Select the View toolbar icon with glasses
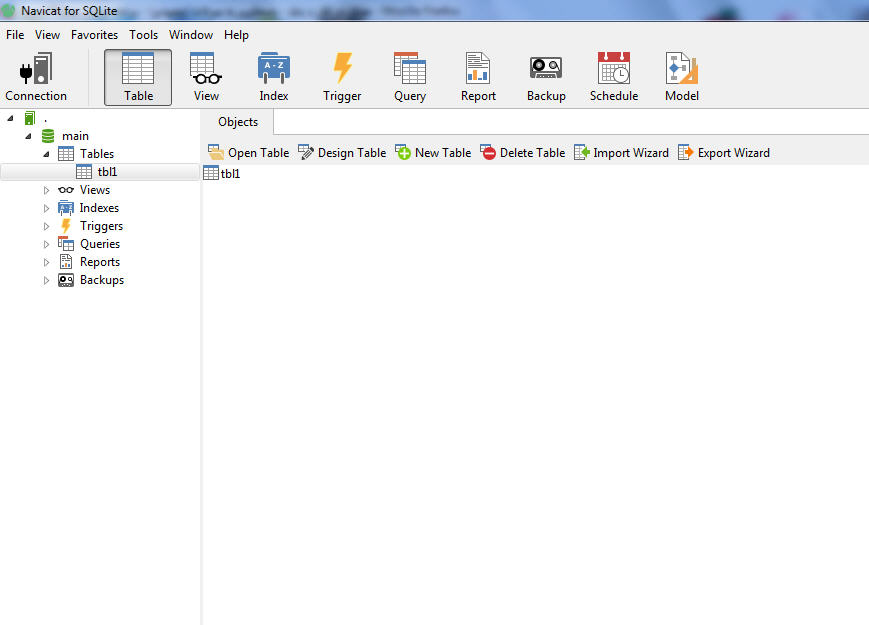 pos(206,69)
